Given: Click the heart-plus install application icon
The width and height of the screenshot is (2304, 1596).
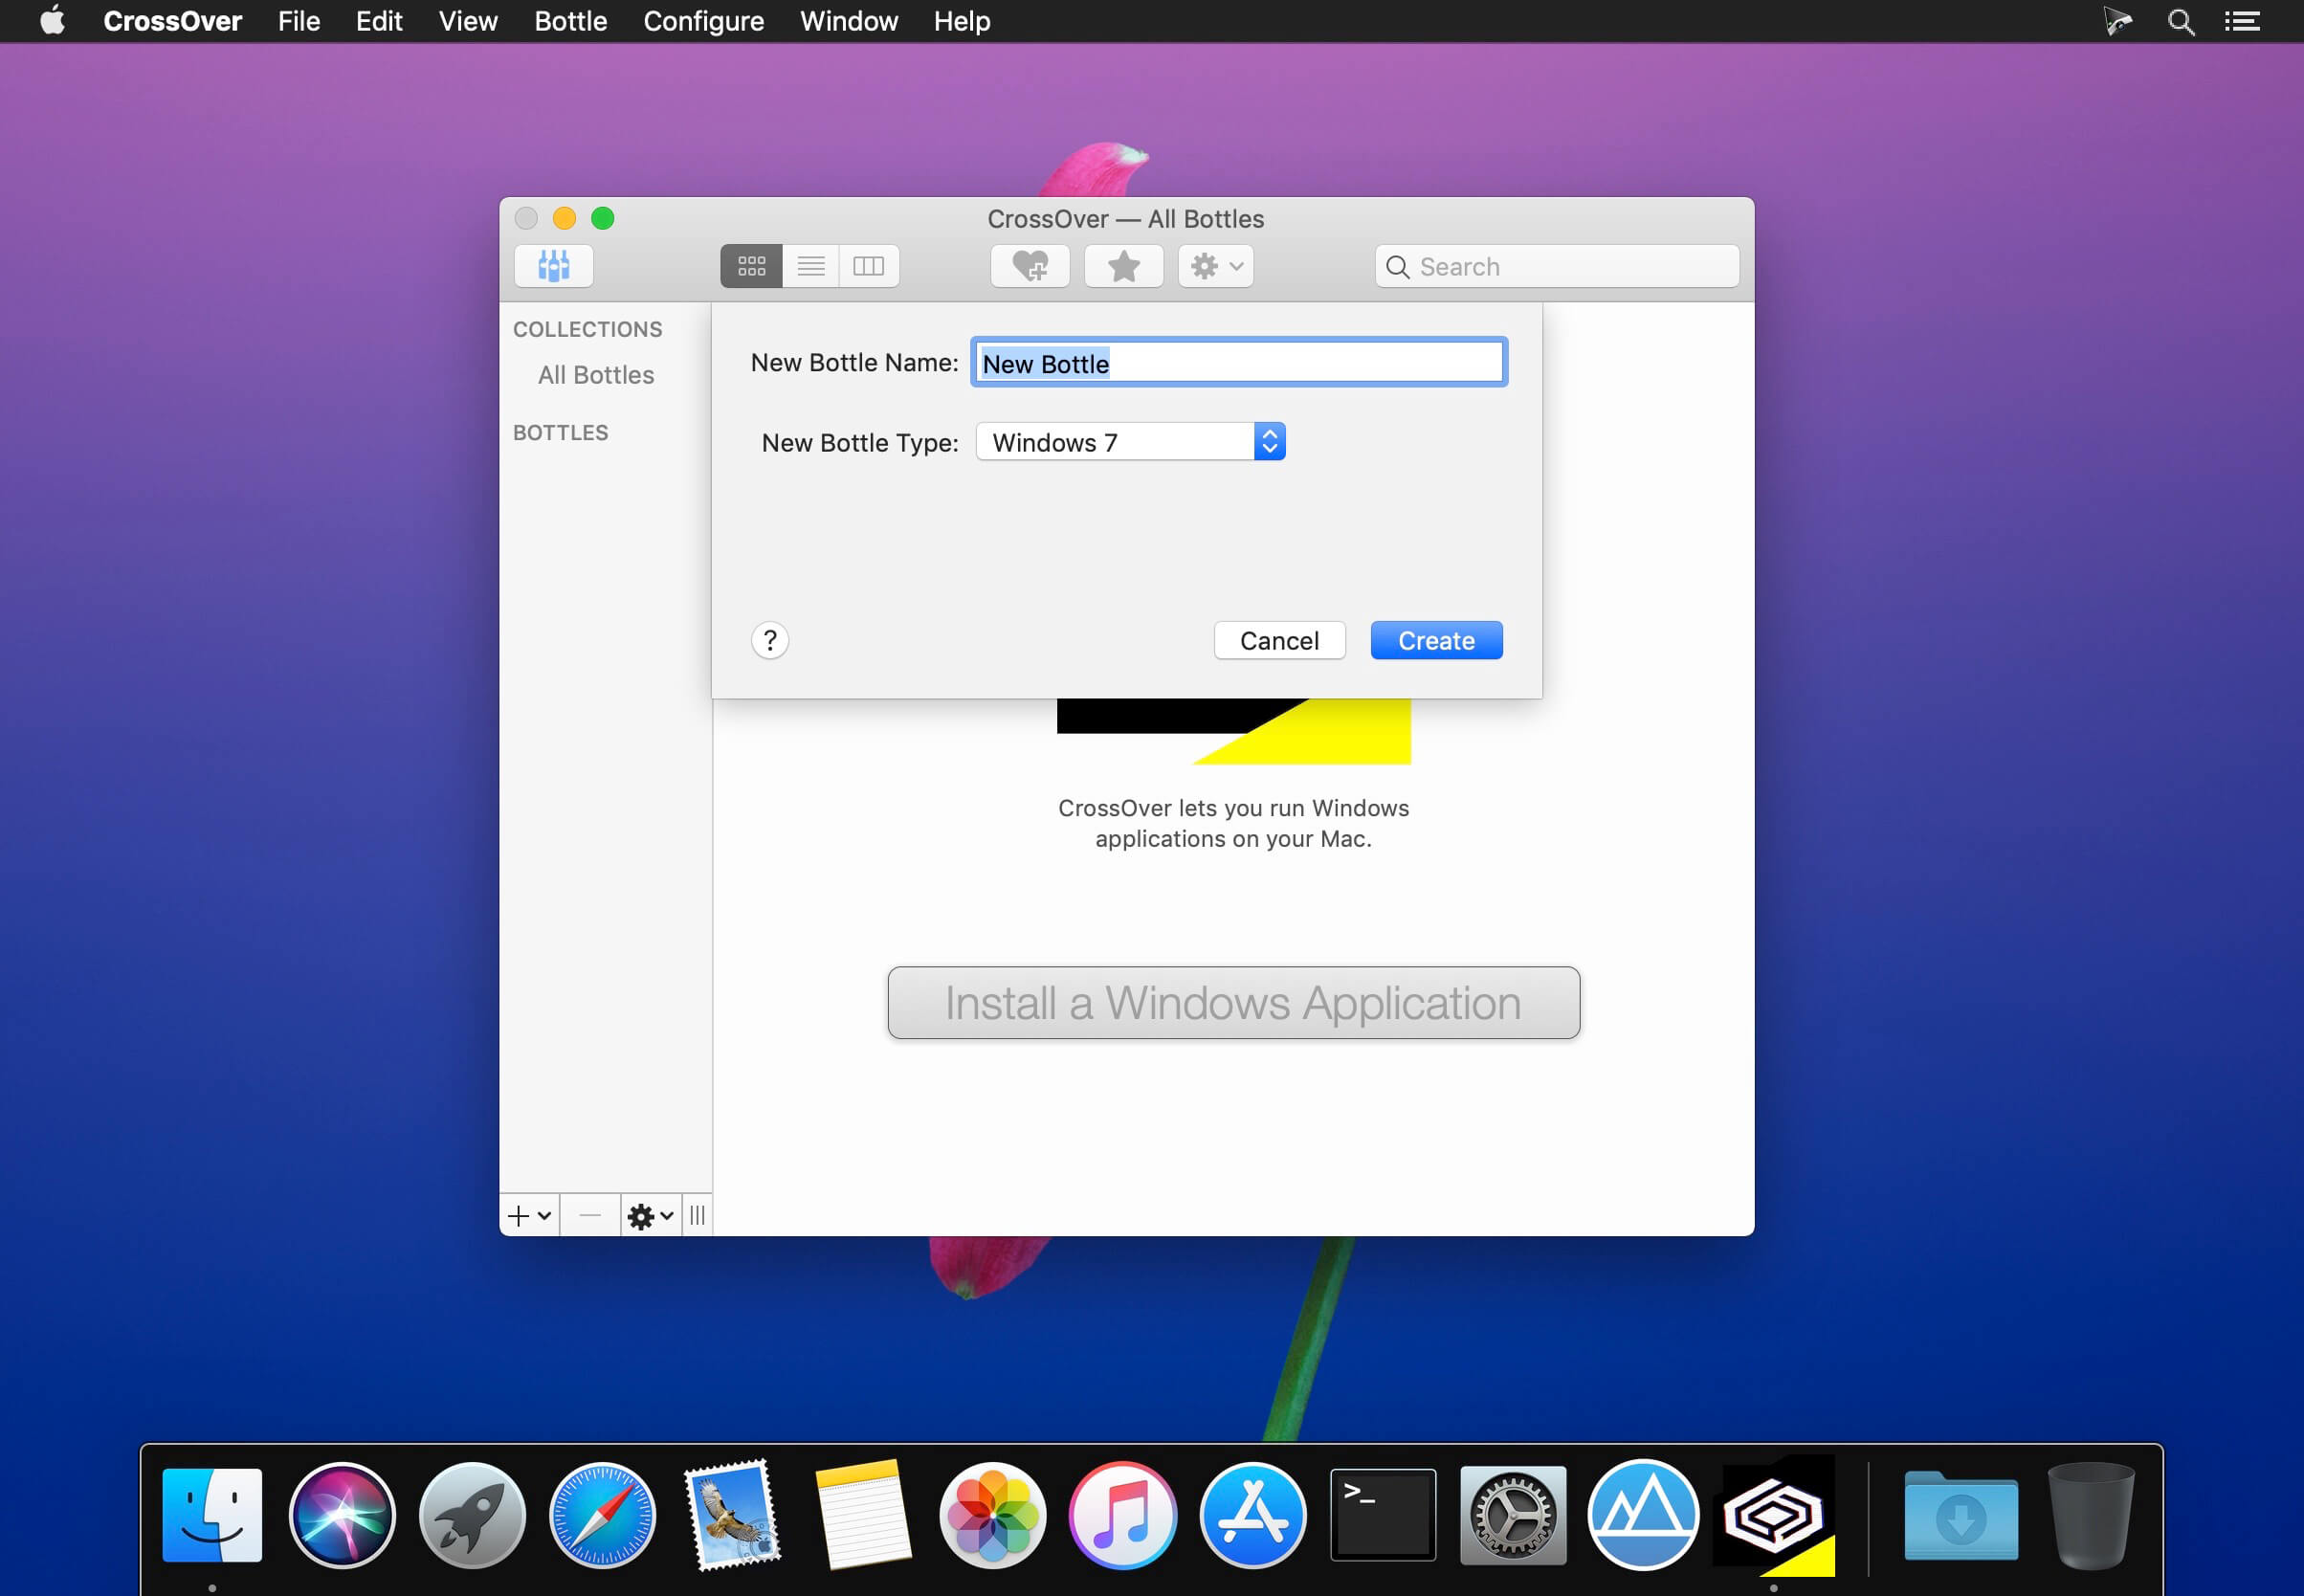Looking at the screenshot, I should pyautogui.click(x=1029, y=266).
